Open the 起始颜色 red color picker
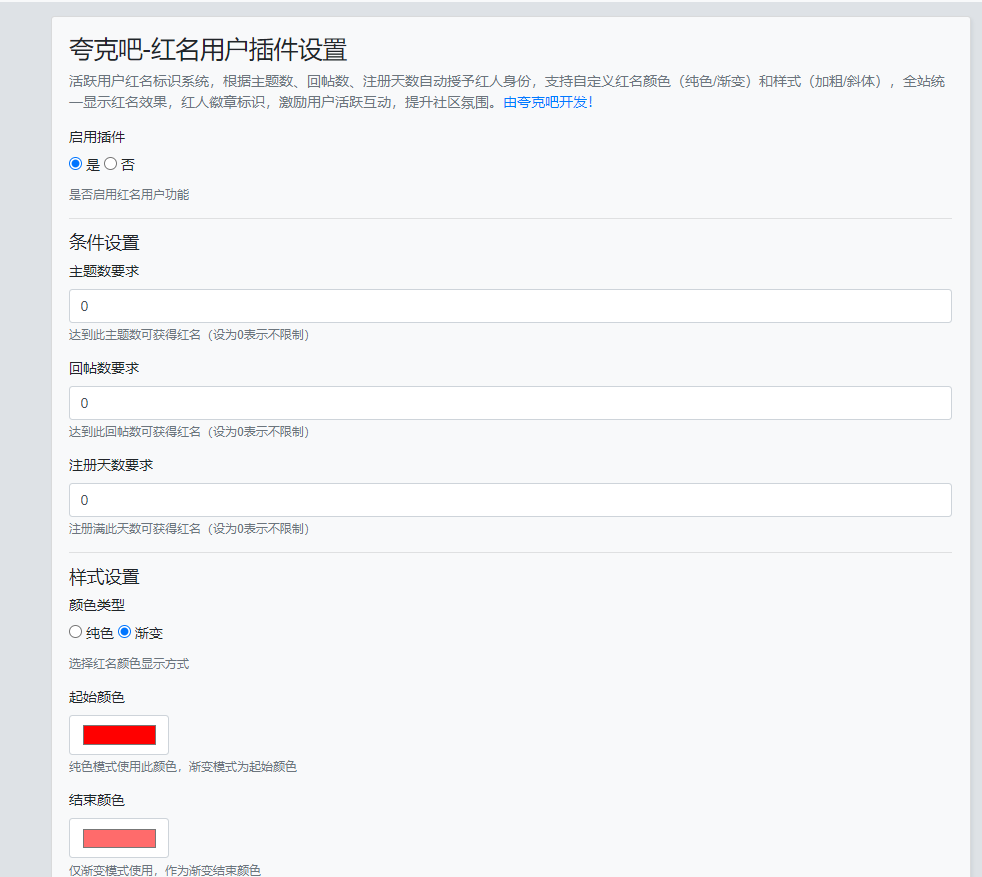The width and height of the screenshot is (982, 877). point(119,735)
